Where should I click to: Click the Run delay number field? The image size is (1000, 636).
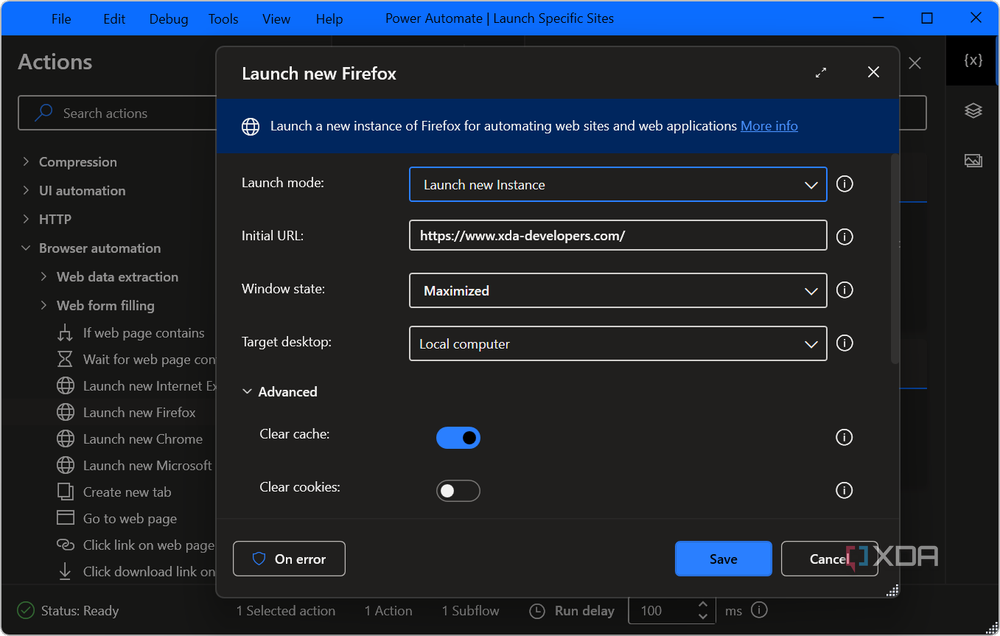(663, 610)
